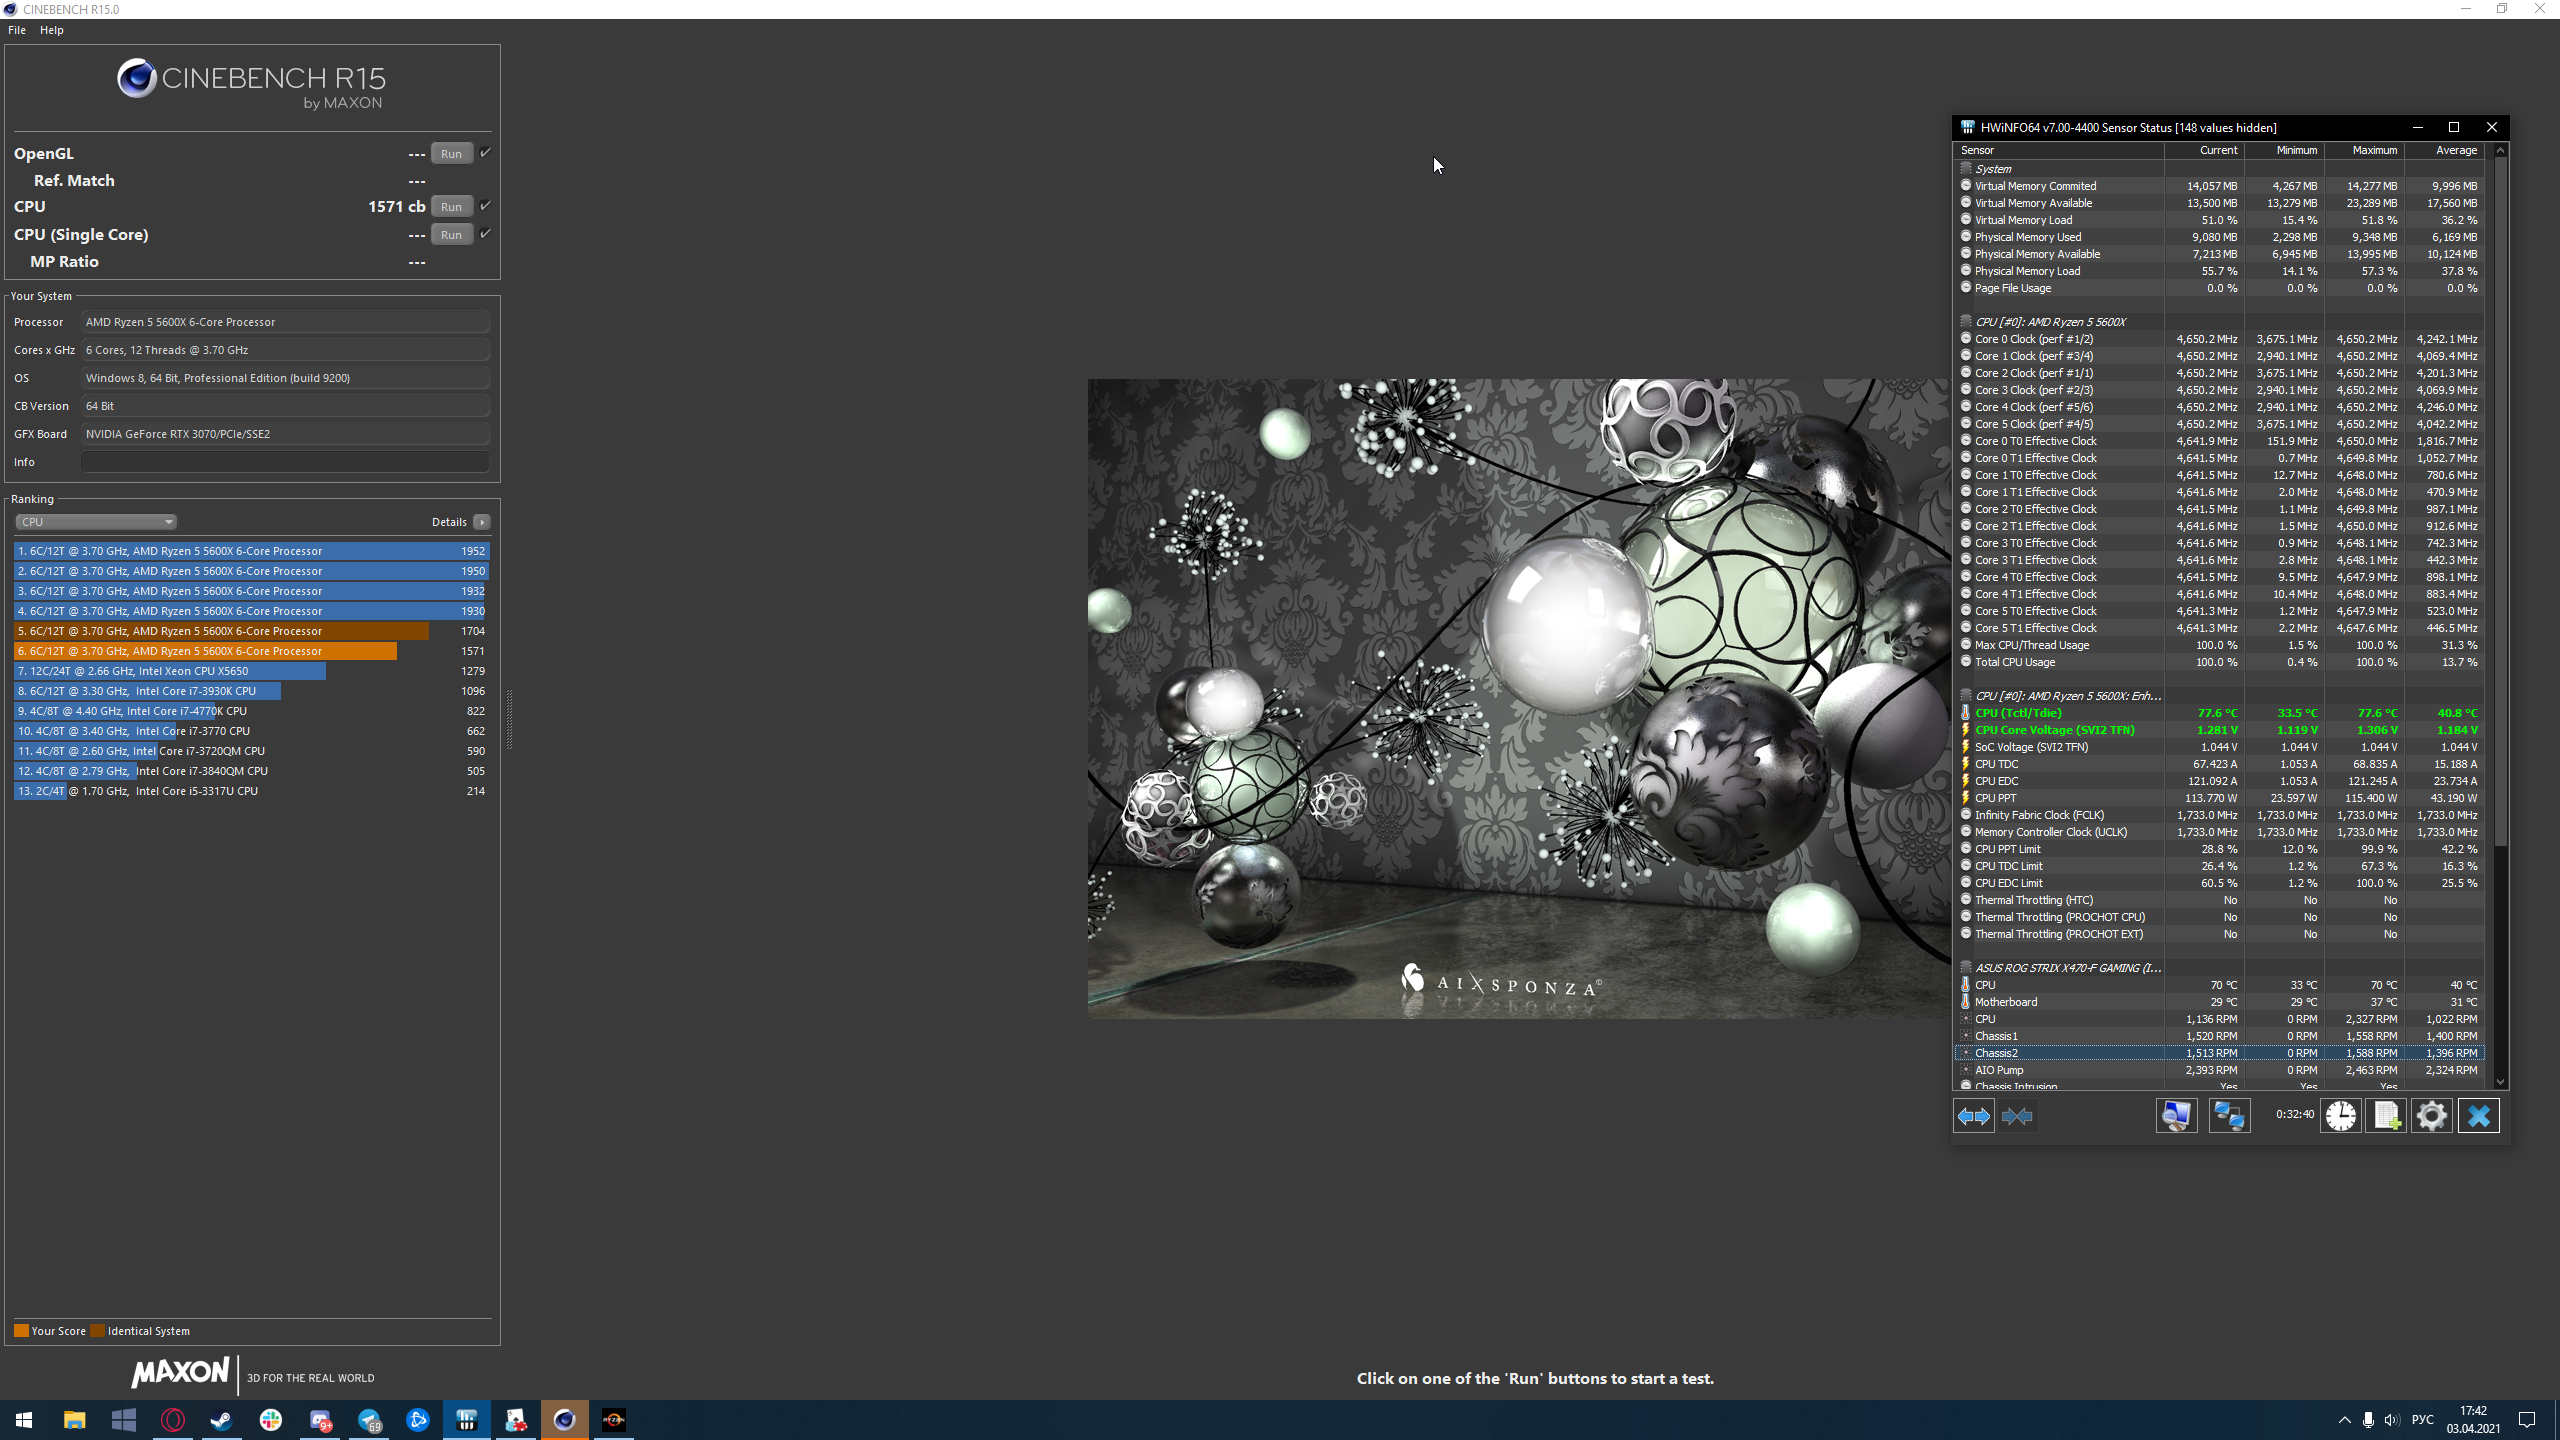Open Steam from the taskbar
The image size is (2560, 1440).
pos(221,1420)
